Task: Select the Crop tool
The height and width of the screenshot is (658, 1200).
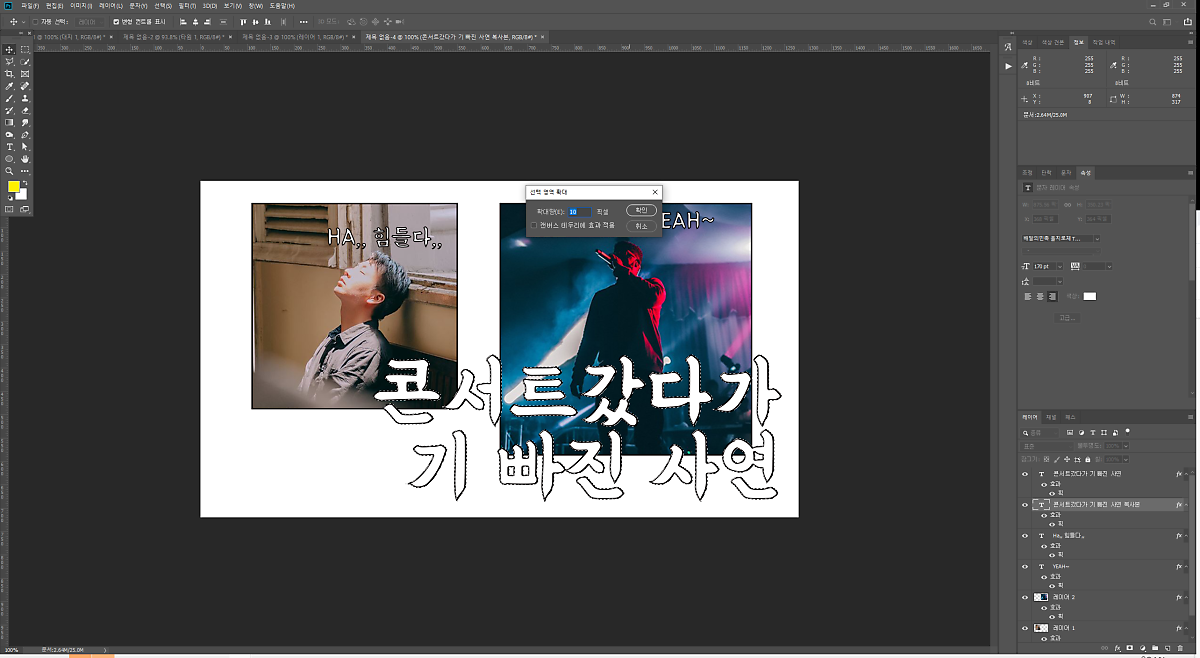Action: [10, 74]
